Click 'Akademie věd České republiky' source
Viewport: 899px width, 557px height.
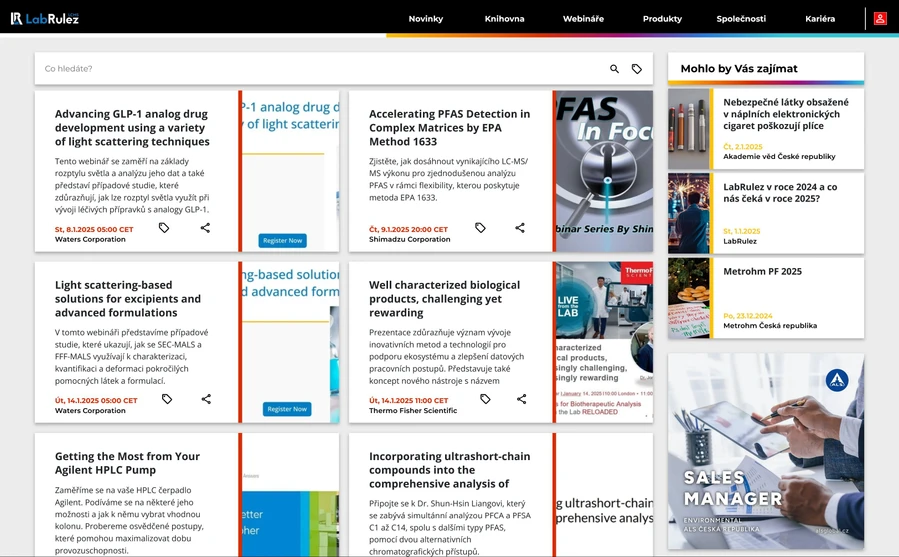pyautogui.click(x=779, y=156)
